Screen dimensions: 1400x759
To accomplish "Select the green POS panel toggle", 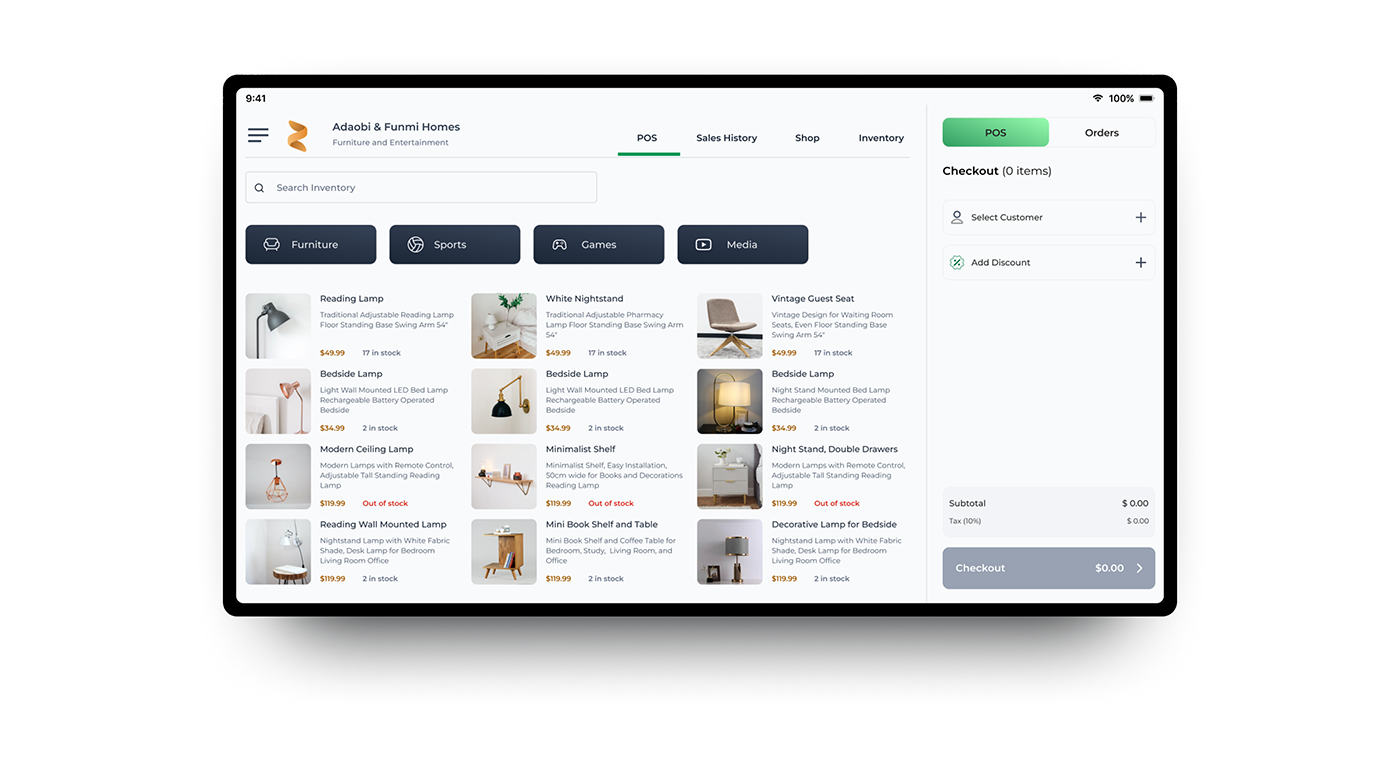I will [995, 133].
